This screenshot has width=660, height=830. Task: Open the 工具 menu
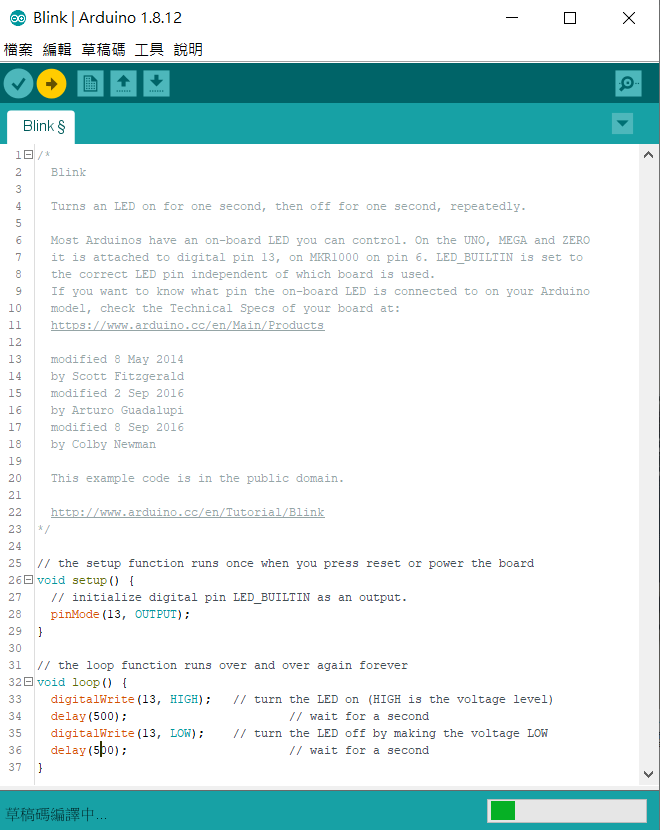pyautogui.click(x=149, y=49)
